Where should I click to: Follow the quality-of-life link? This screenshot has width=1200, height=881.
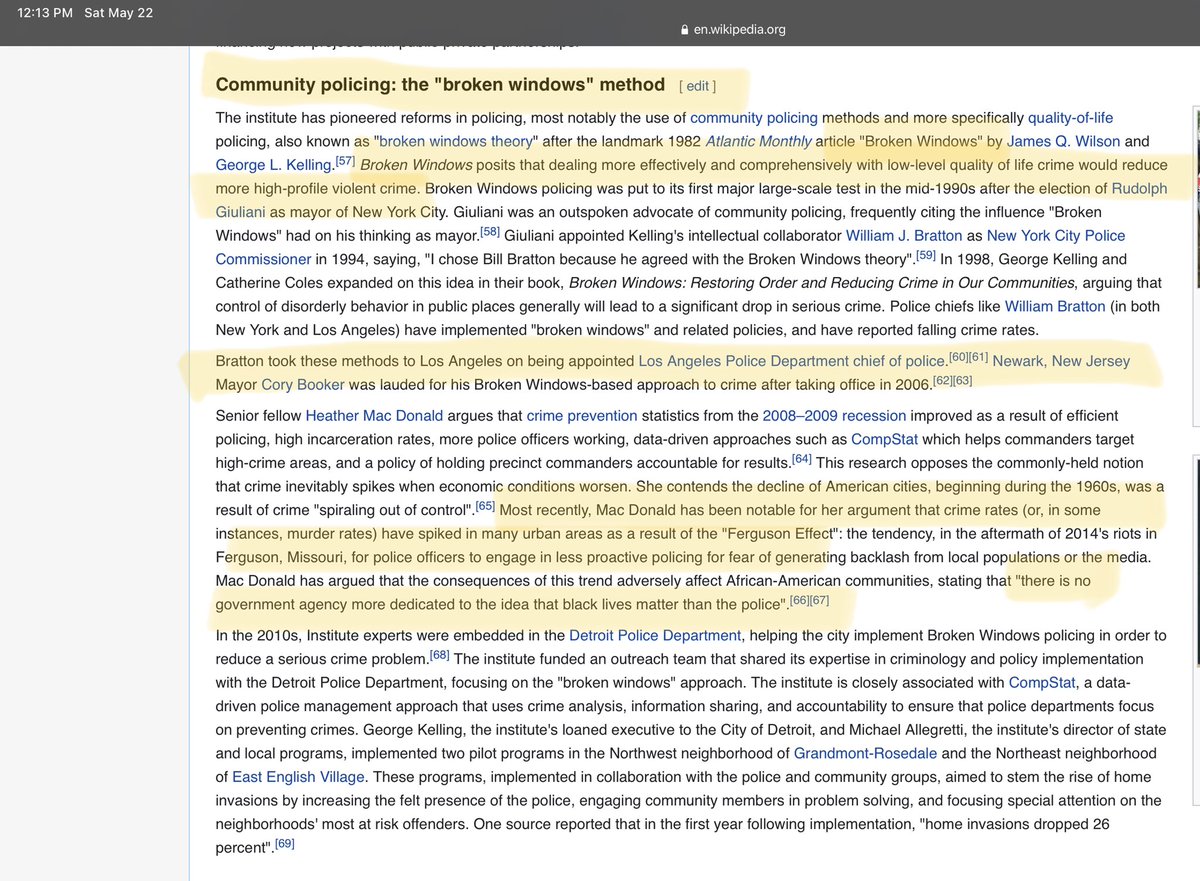[x=1070, y=118]
